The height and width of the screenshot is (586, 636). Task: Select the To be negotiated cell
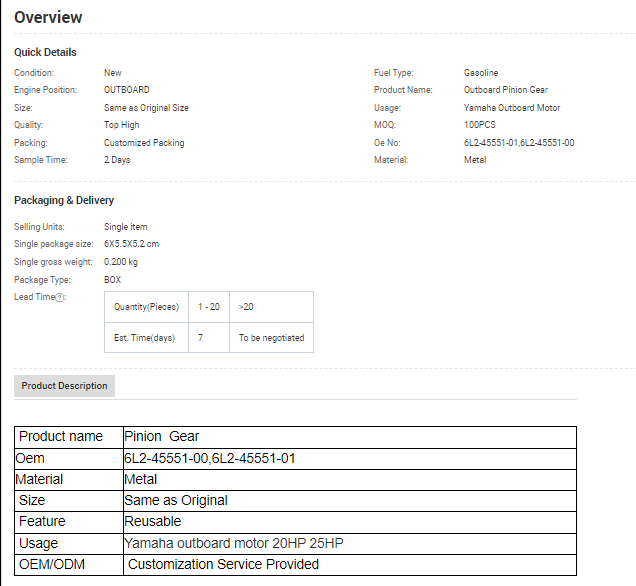pyautogui.click(x=271, y=338)
